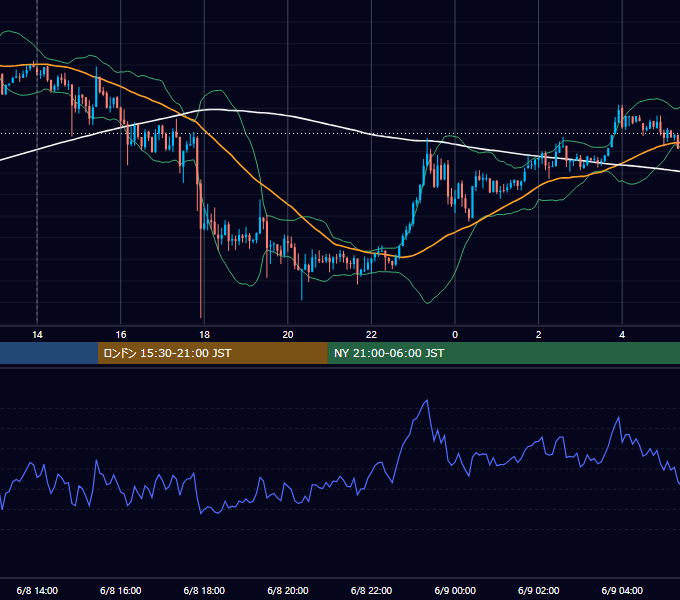680x600 pixels.
Task: Click the oscillator peak just before 6/9 00:00
Action: tap(427, 401)
